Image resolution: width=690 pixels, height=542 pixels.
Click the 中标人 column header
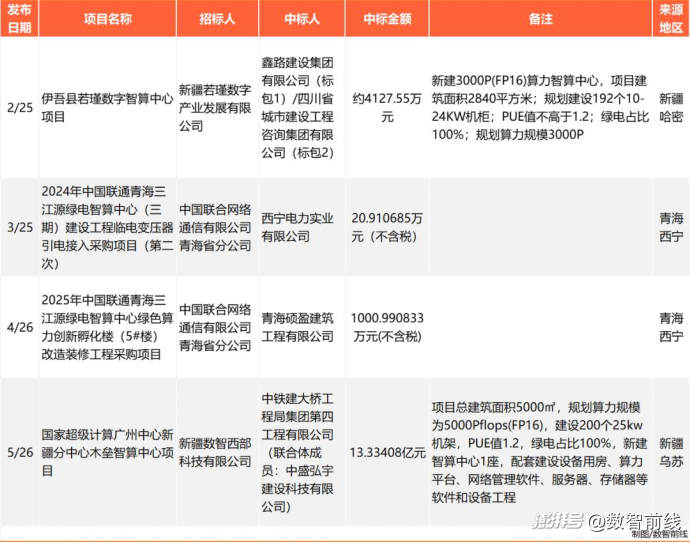[x=297, y=19]
